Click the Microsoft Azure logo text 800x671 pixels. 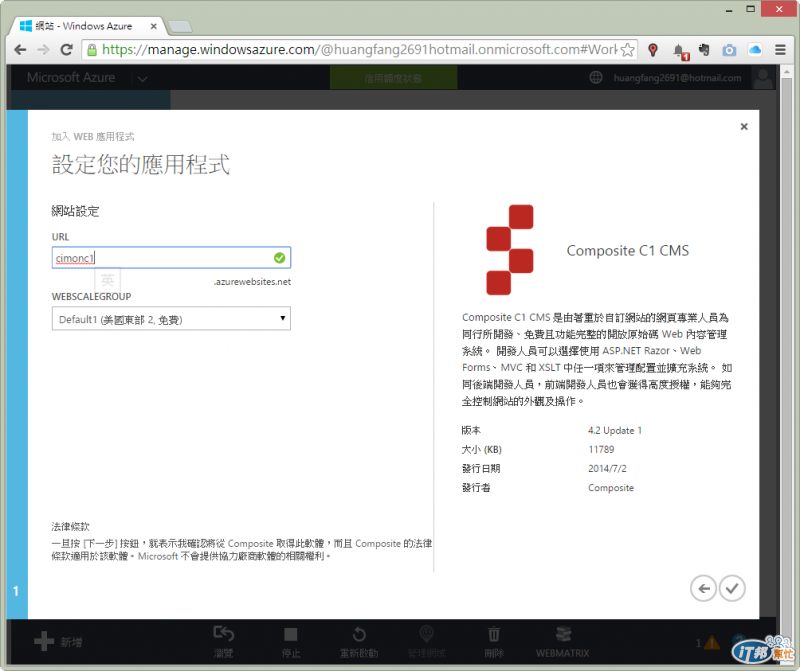71,78
